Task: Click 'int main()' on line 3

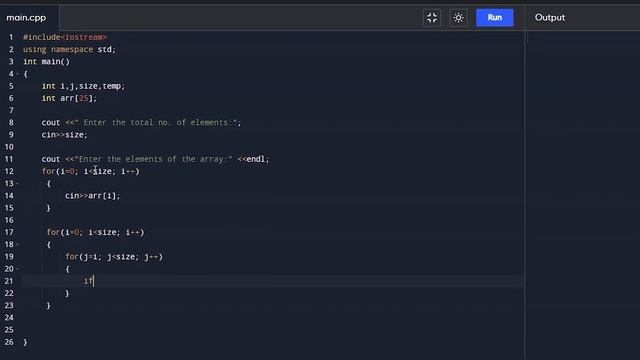Action: (x=47, y=62)
